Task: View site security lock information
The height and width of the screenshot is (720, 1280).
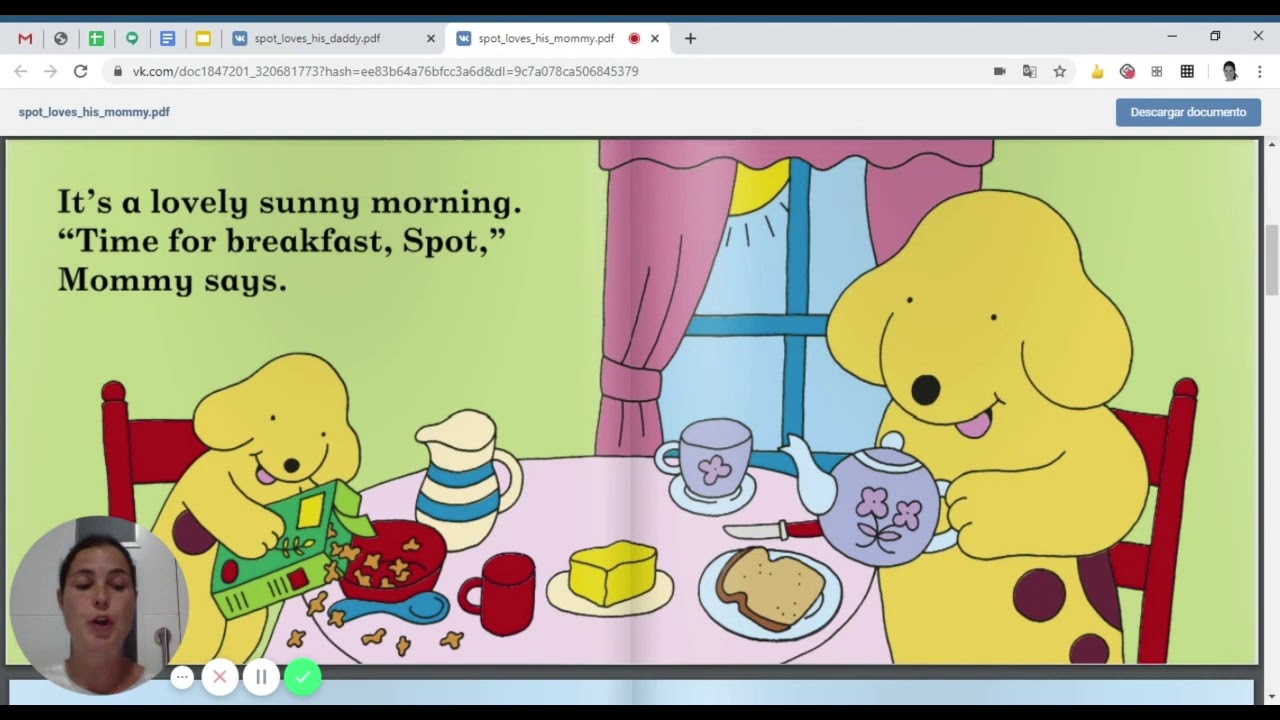Action: pos(118,71)
